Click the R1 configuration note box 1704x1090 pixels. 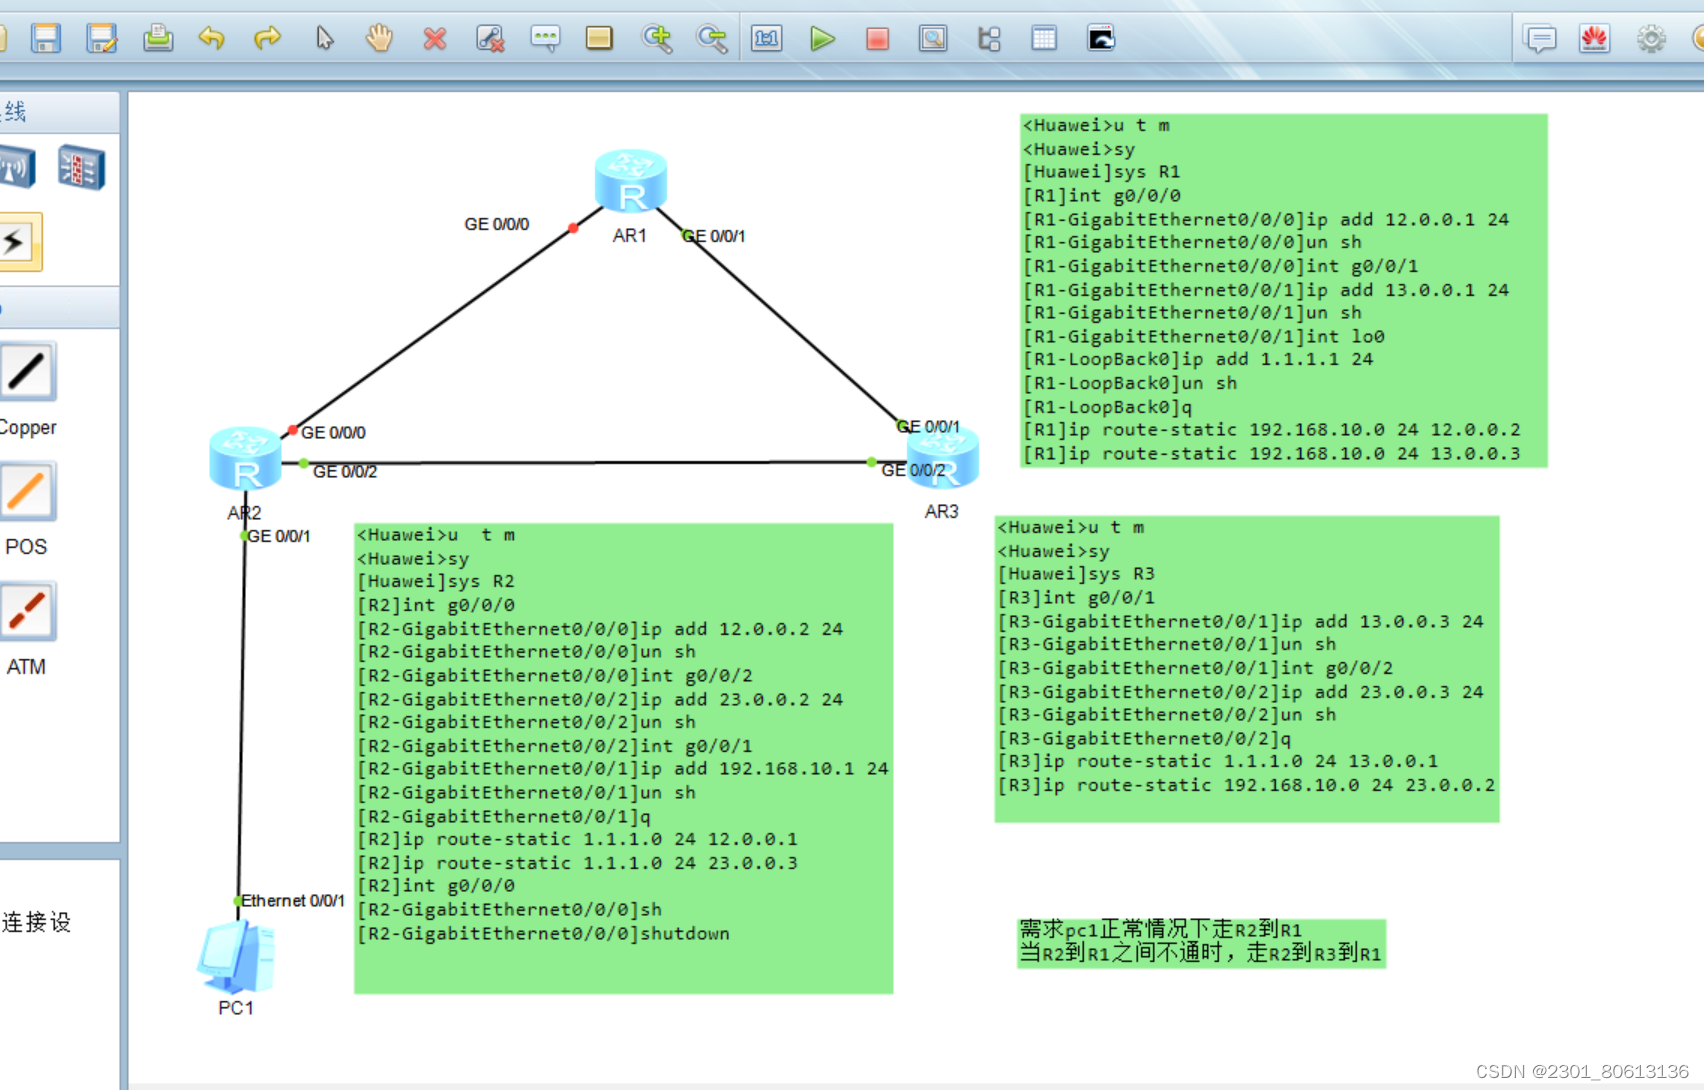point(1283,290)
